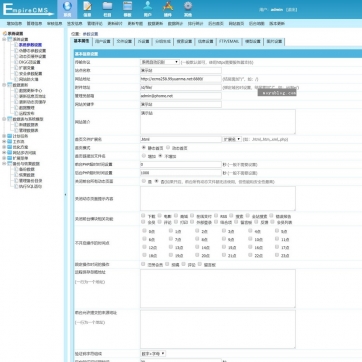The image size is (362, 362).
Task: Click the 站点名称 site name input field
Action: click(181, 70)
